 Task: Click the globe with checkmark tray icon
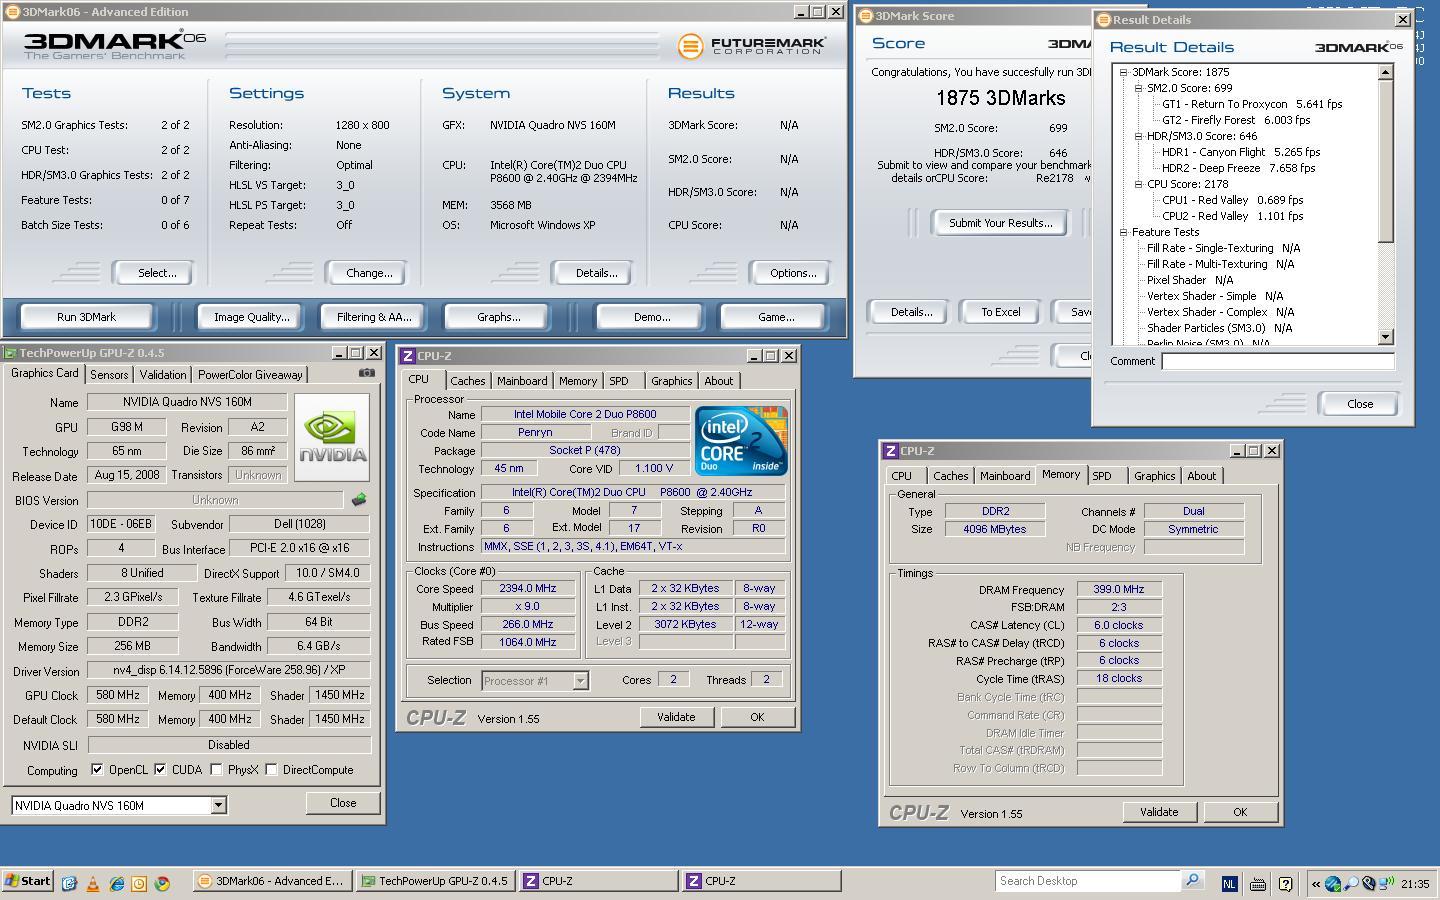pos(1333,884)
